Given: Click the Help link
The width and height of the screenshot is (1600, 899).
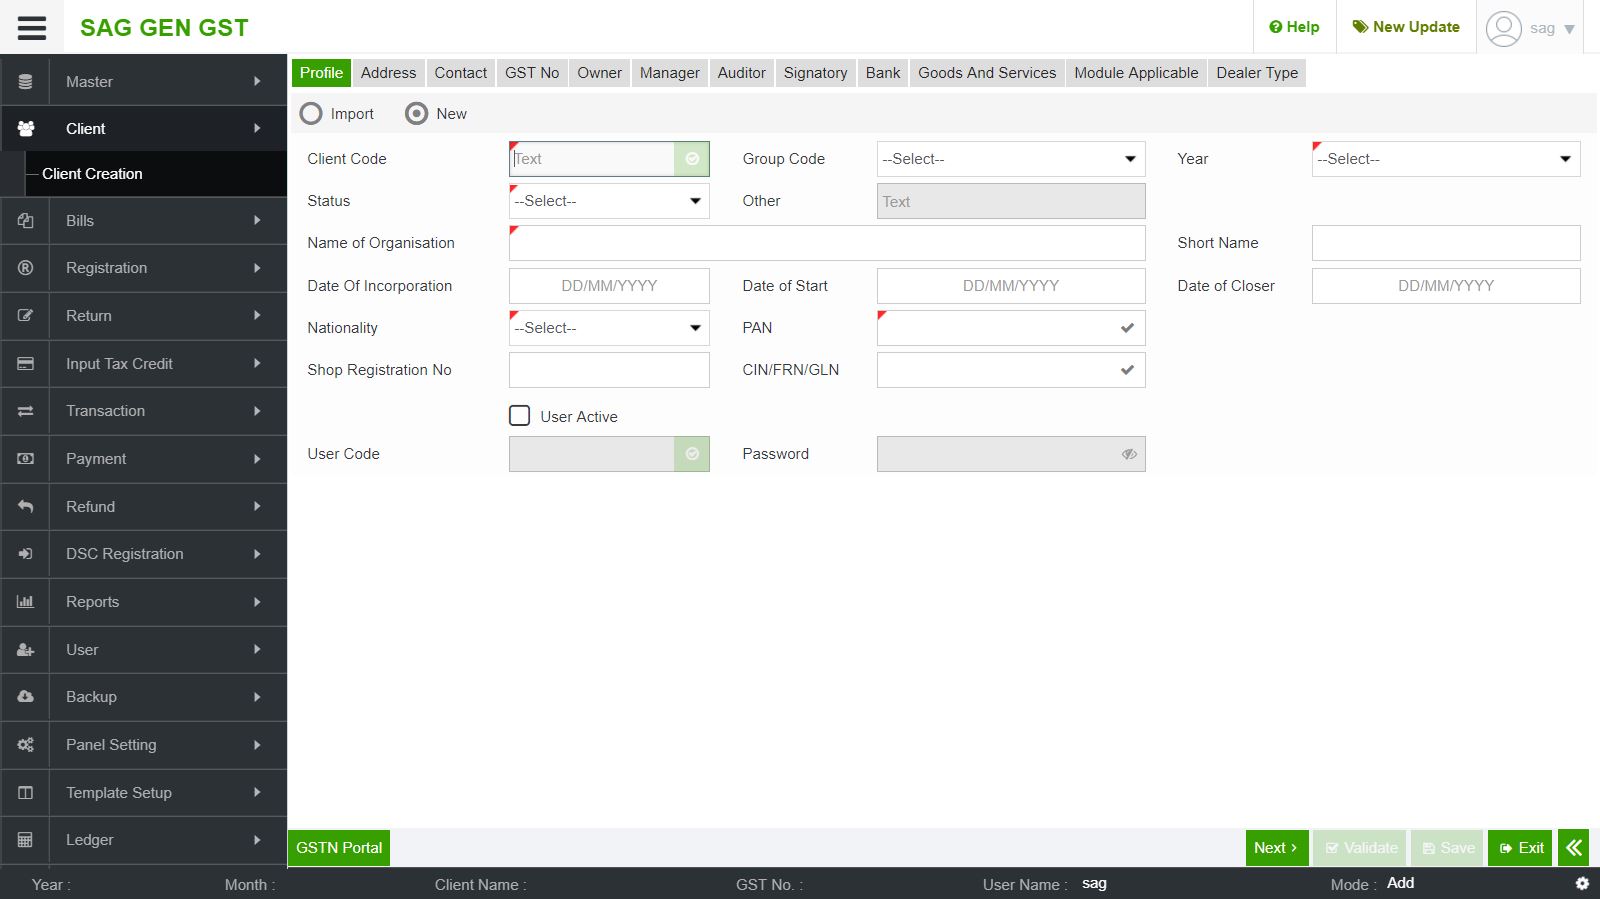Looking at the screenshot, I should 1294,27.
